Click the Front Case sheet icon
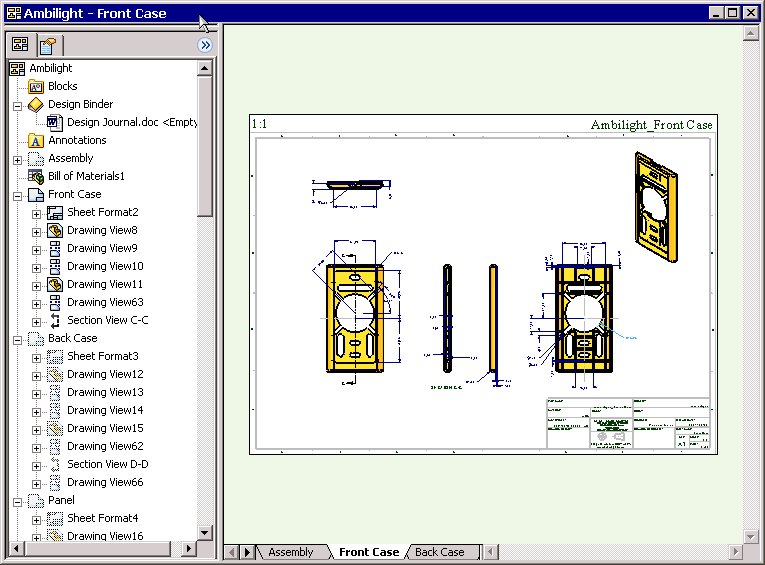The width and height of the screenshot is (765, 565). click(36, 195)
